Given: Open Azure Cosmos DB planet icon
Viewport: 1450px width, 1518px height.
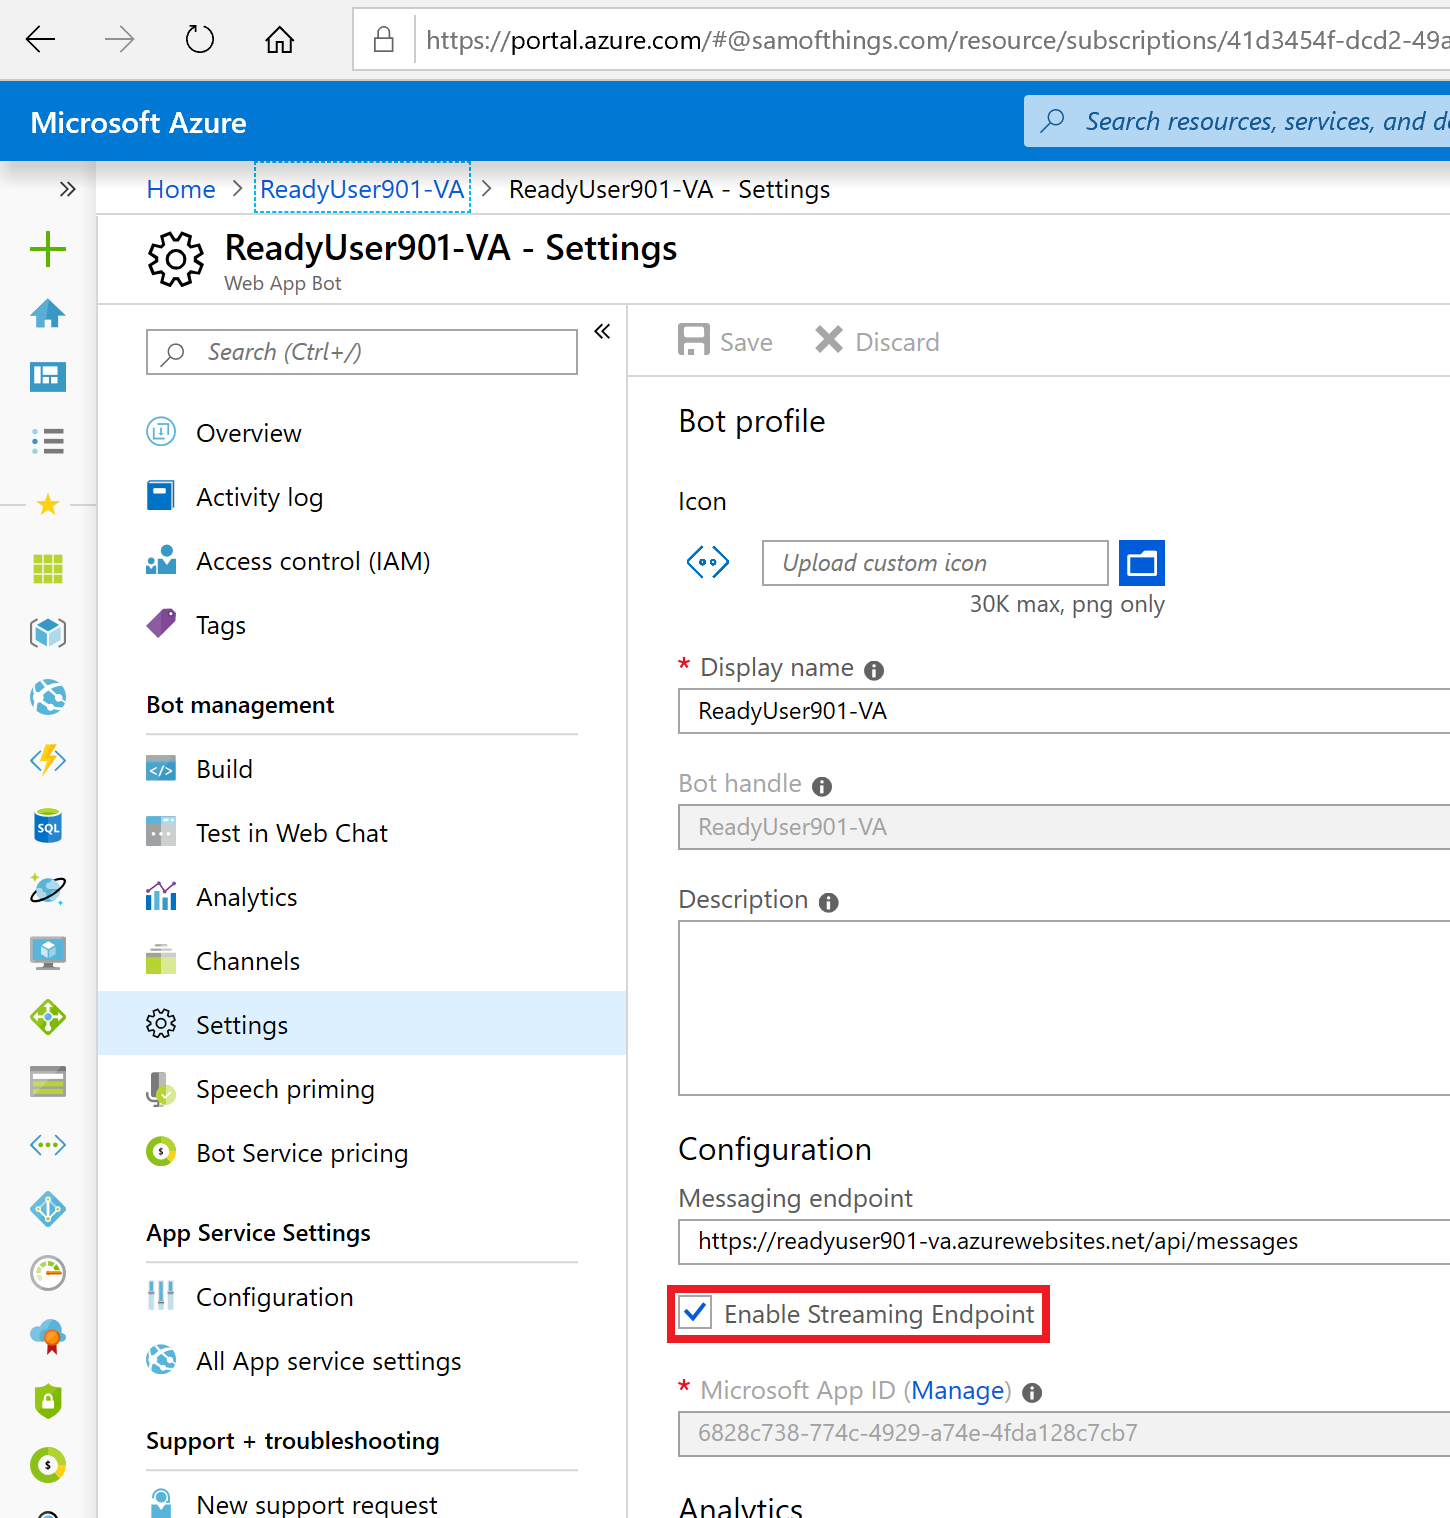Looking at the screenshot, I should [48, 889].
